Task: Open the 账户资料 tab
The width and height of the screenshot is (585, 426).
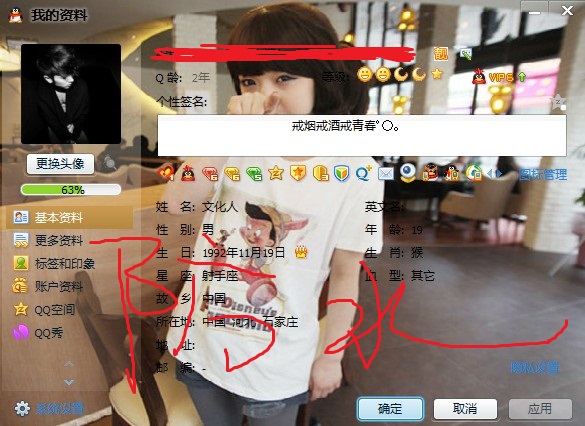Action: (x=48, y=286)
